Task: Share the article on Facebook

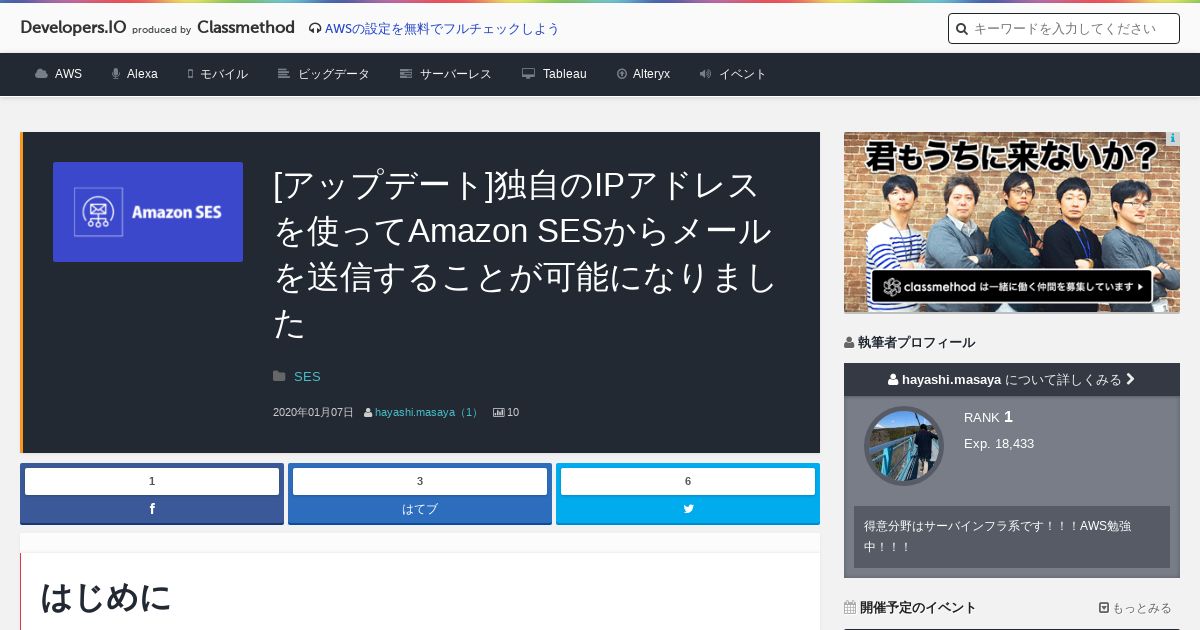Action: point(152,509)
